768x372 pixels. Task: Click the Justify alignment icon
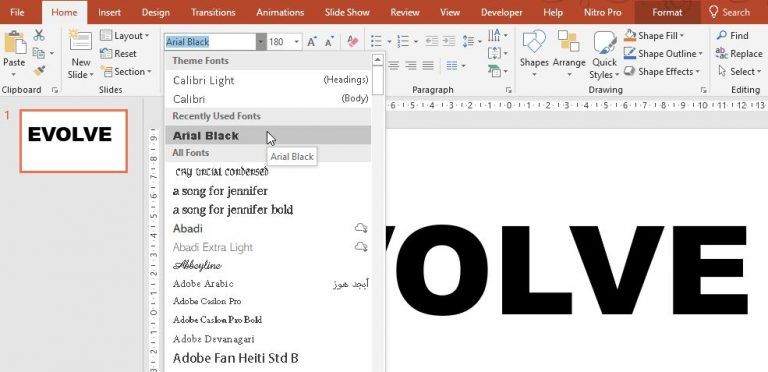[428, 65]
